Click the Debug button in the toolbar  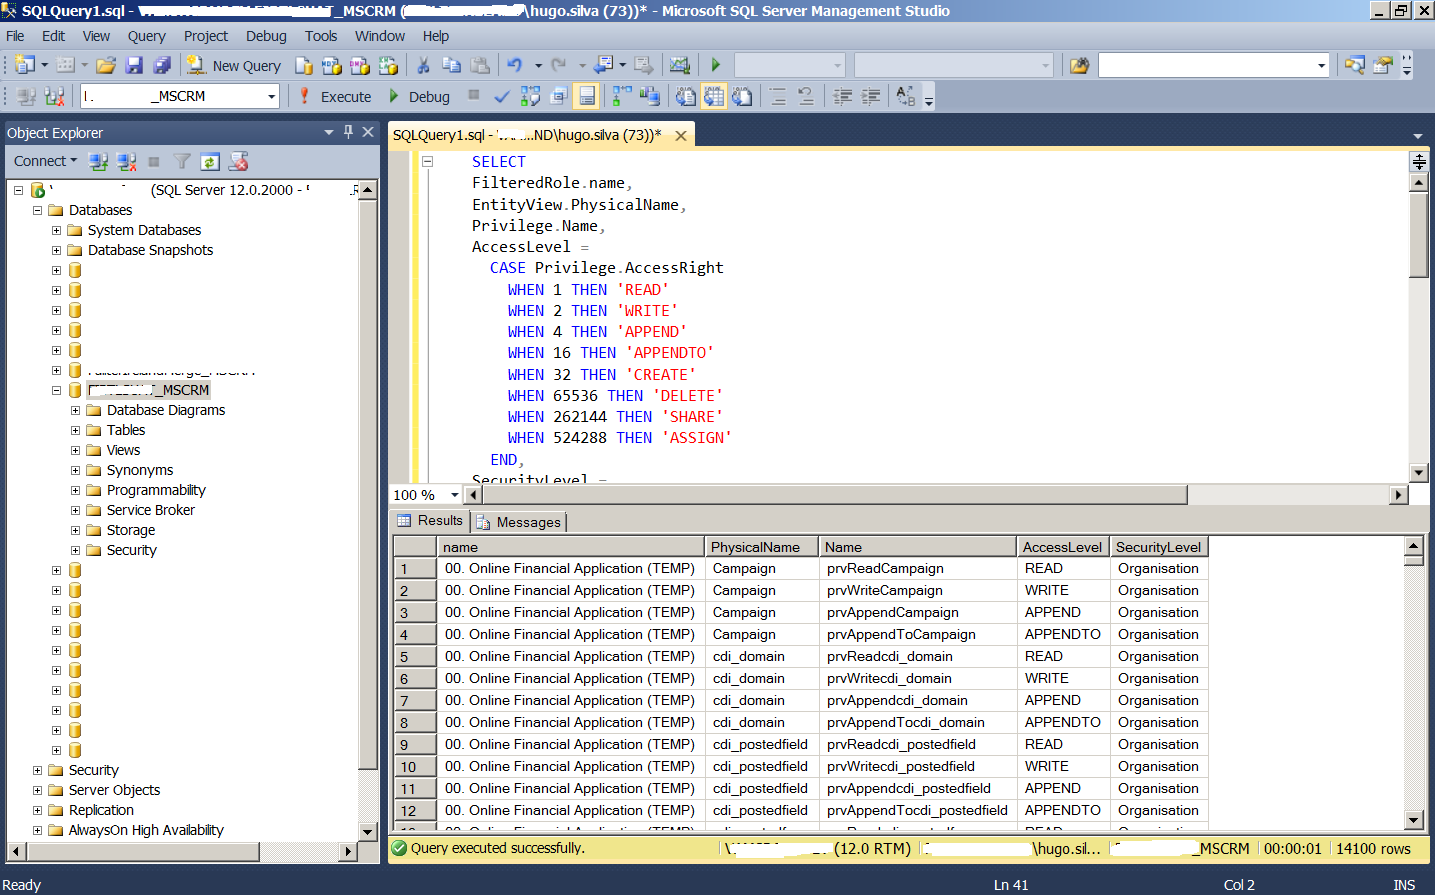[419, 96]
